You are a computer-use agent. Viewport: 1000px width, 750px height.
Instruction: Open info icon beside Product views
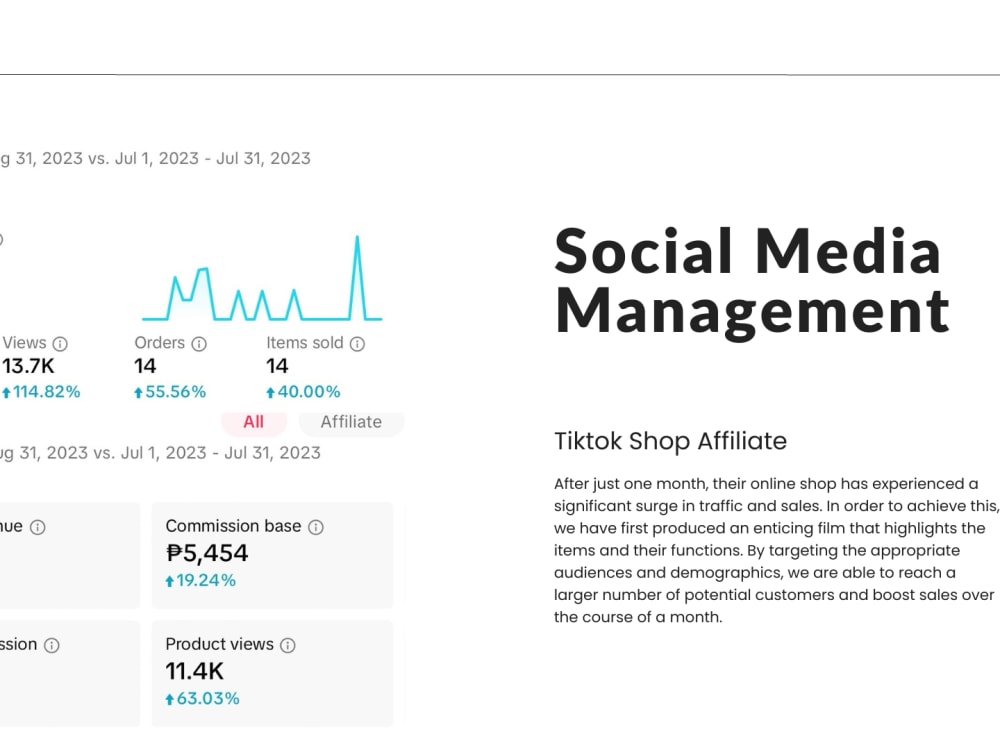tap(288, 645)
